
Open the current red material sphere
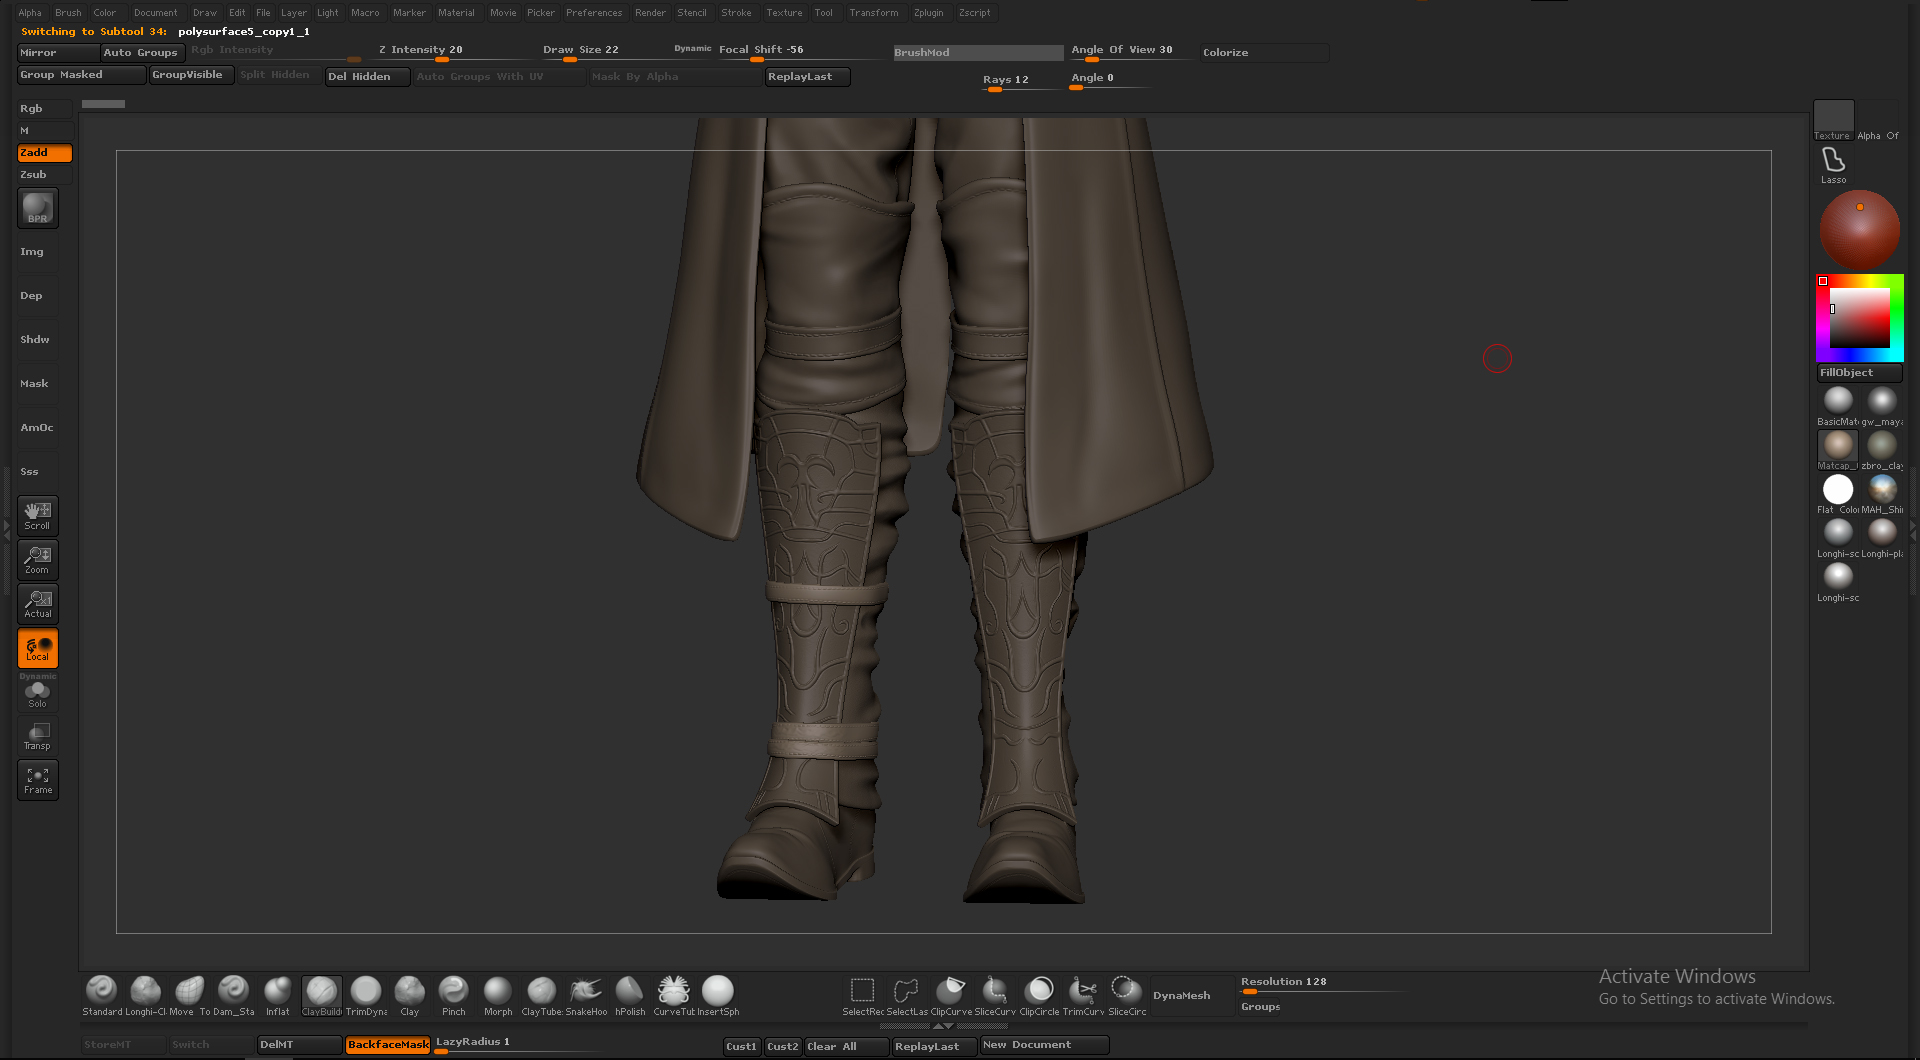(x=1859, y=229)
